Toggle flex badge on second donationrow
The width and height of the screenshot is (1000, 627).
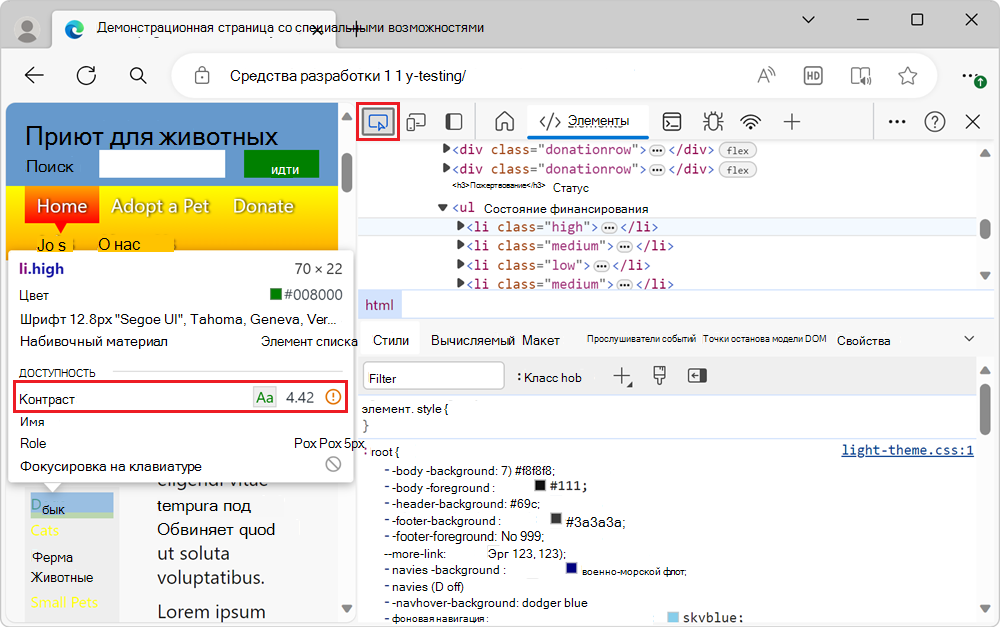pyautogui.click(x=738, y=170)
